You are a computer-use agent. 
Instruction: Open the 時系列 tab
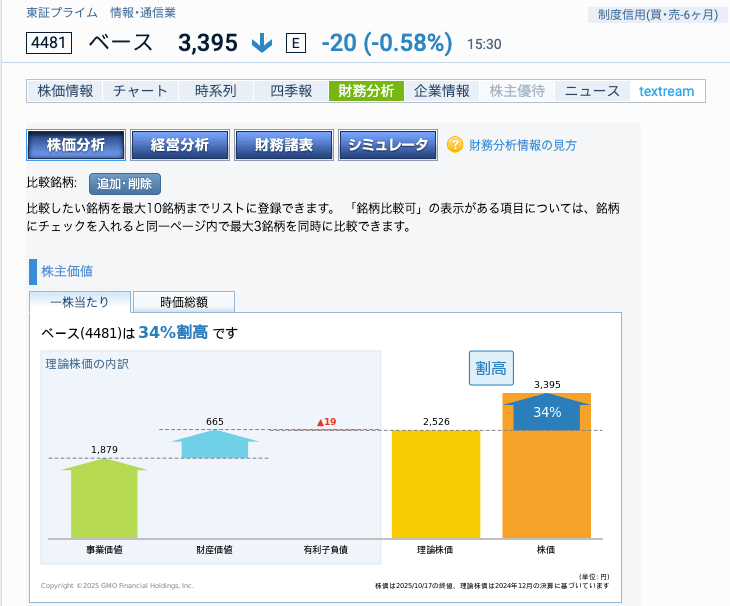coord(216,91)
